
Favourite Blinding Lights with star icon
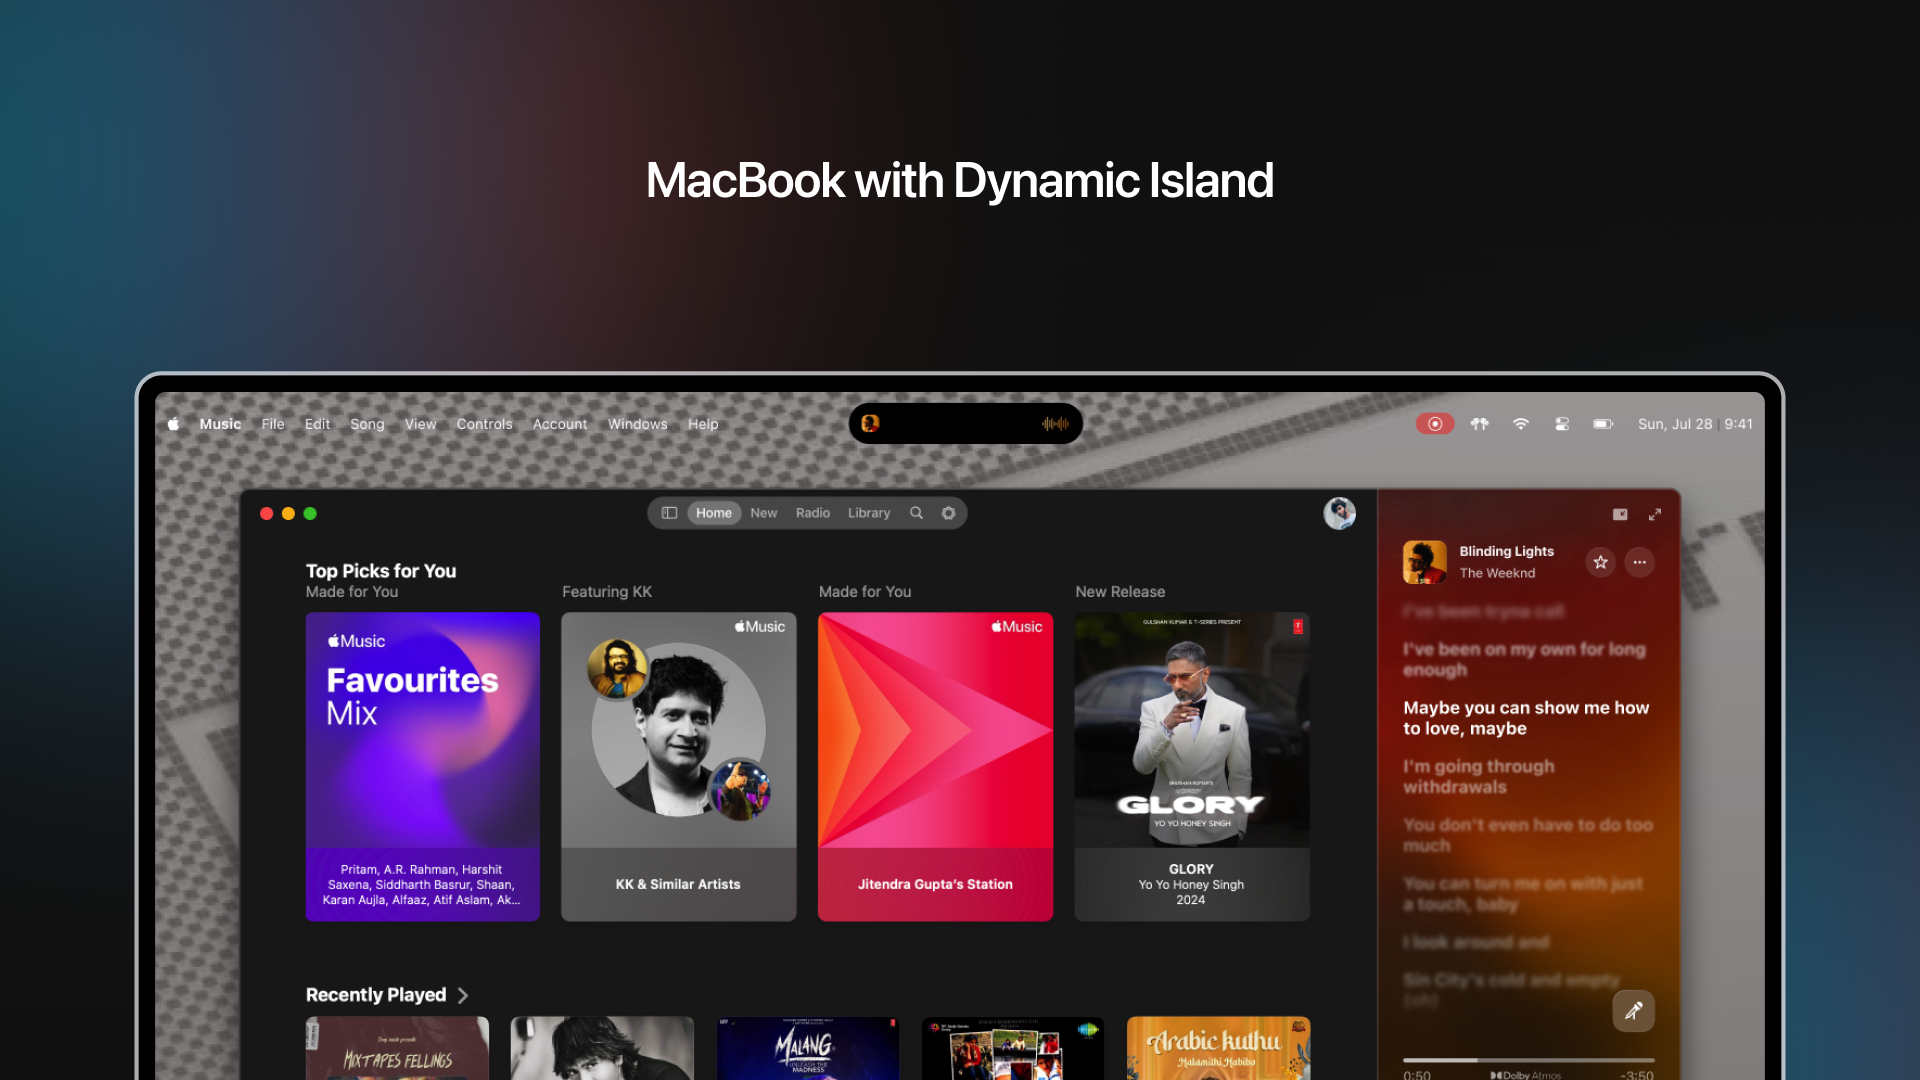[1600, 562]
